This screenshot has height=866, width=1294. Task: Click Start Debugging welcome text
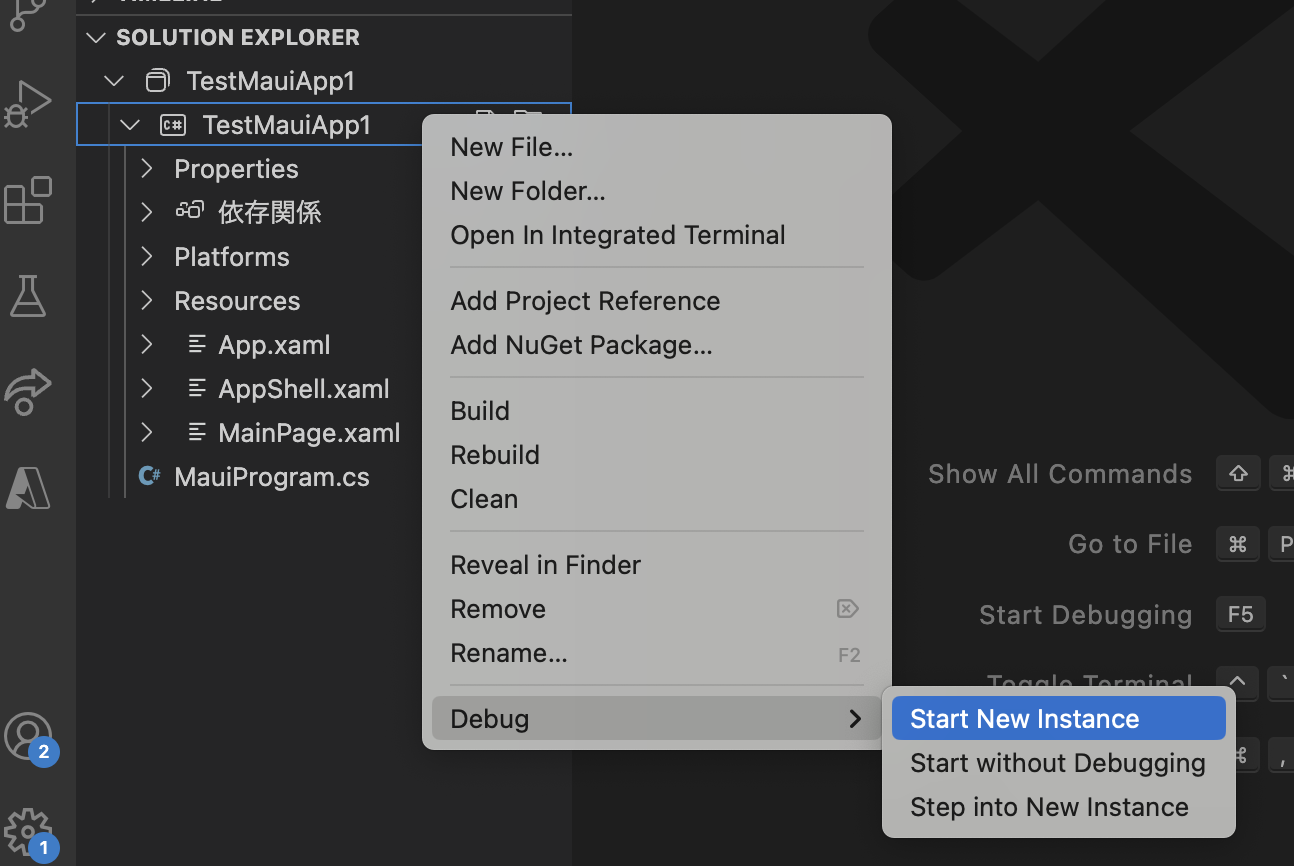[x=1086, y=614]
